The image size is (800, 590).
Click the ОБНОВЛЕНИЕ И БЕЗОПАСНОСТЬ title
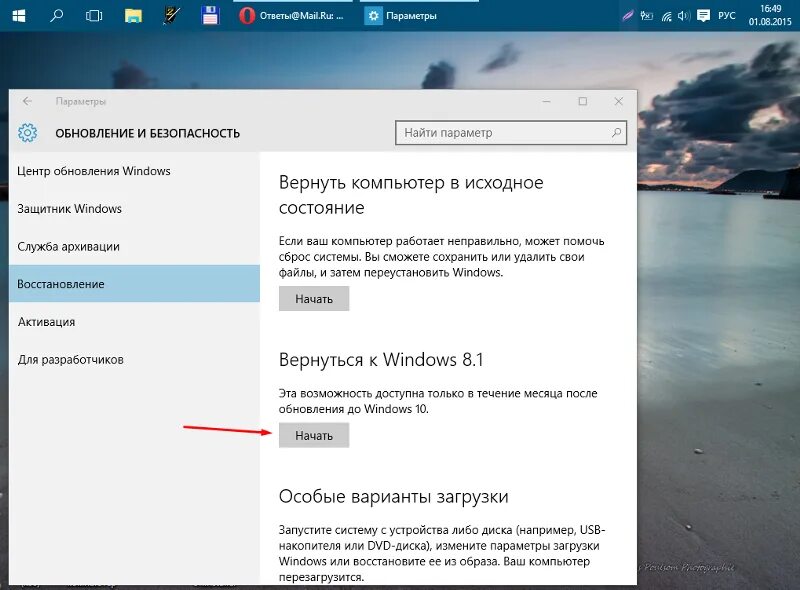pos(147,133)
